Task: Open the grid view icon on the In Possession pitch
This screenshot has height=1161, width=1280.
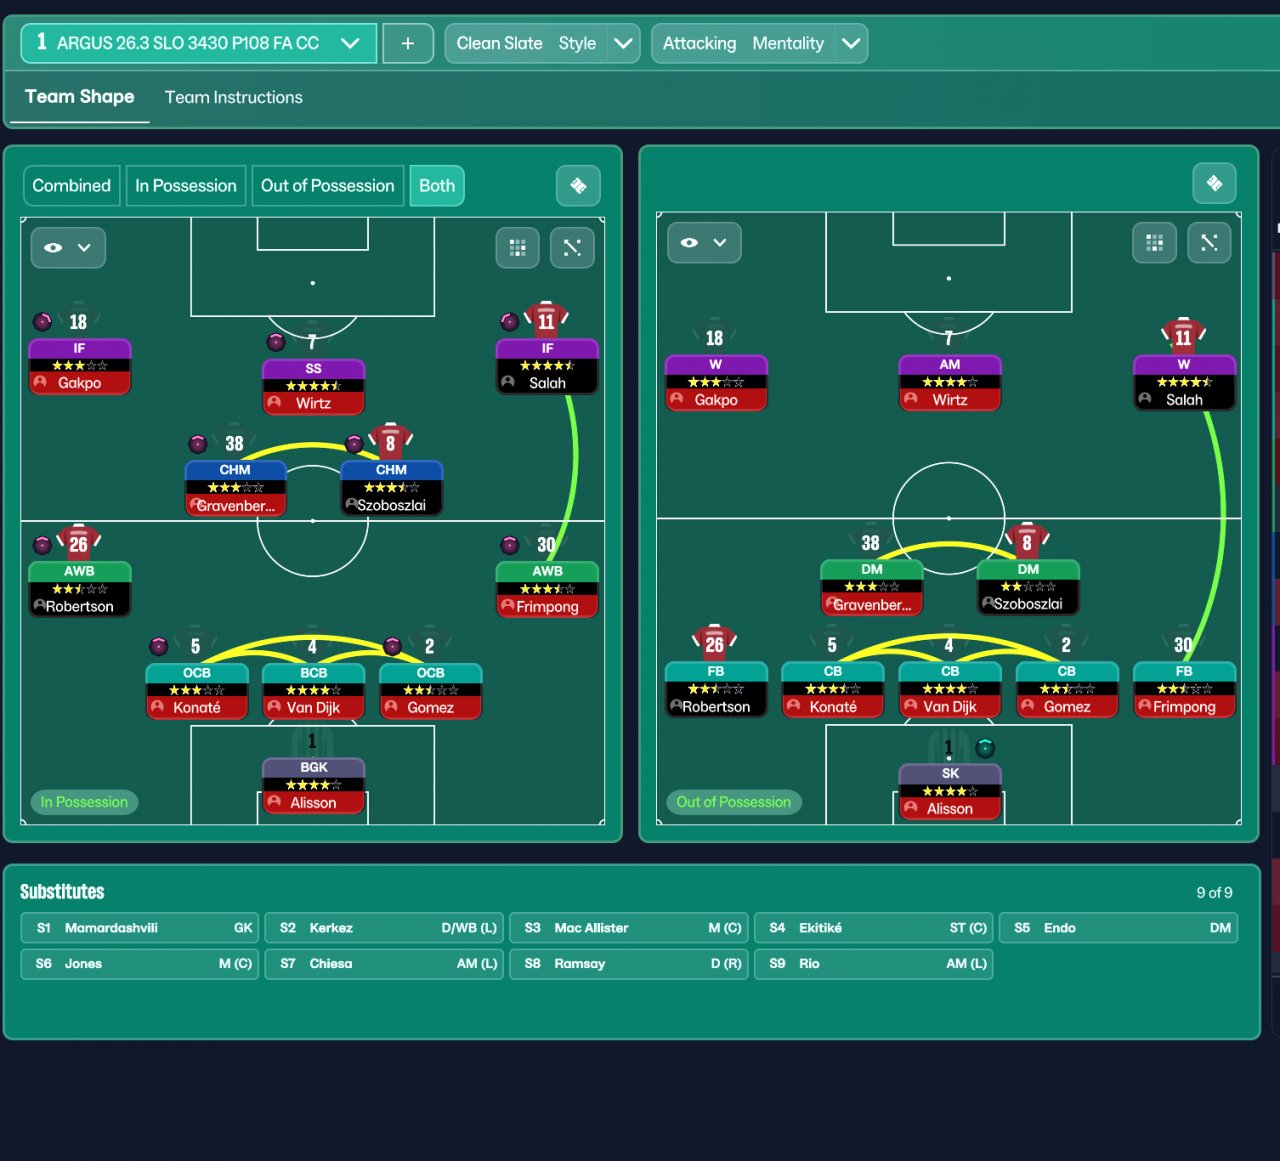Action: pyautogui.click(x=518, y=248)
